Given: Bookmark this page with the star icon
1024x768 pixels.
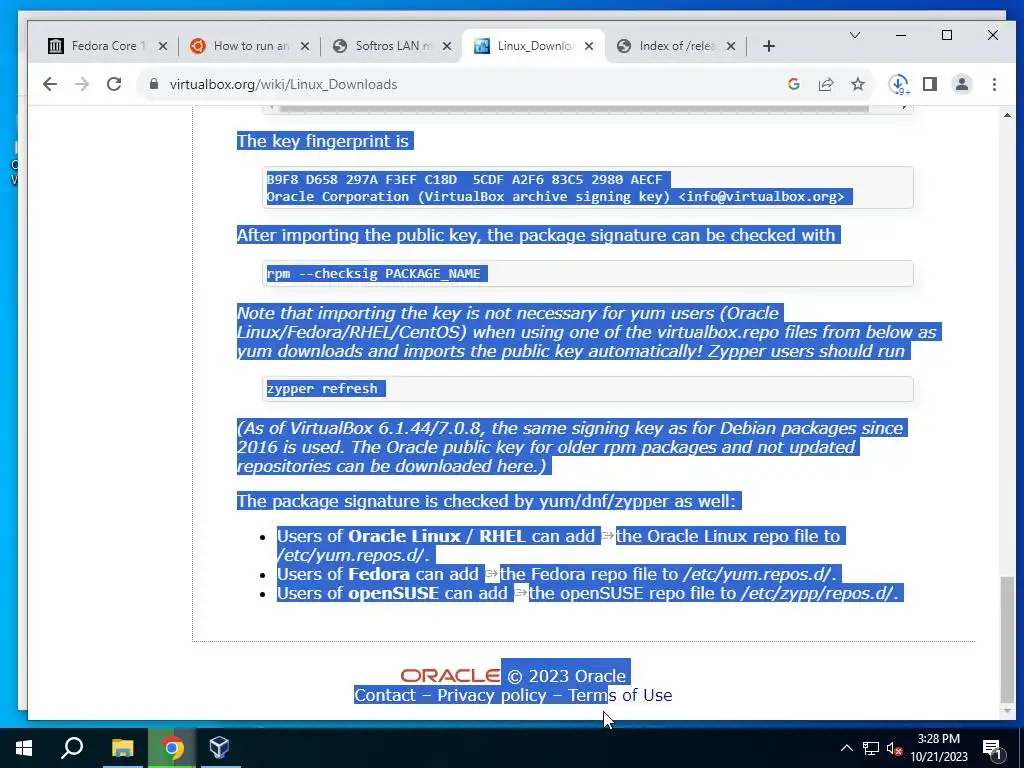Looking at the screenshot, I should point(858,84).
